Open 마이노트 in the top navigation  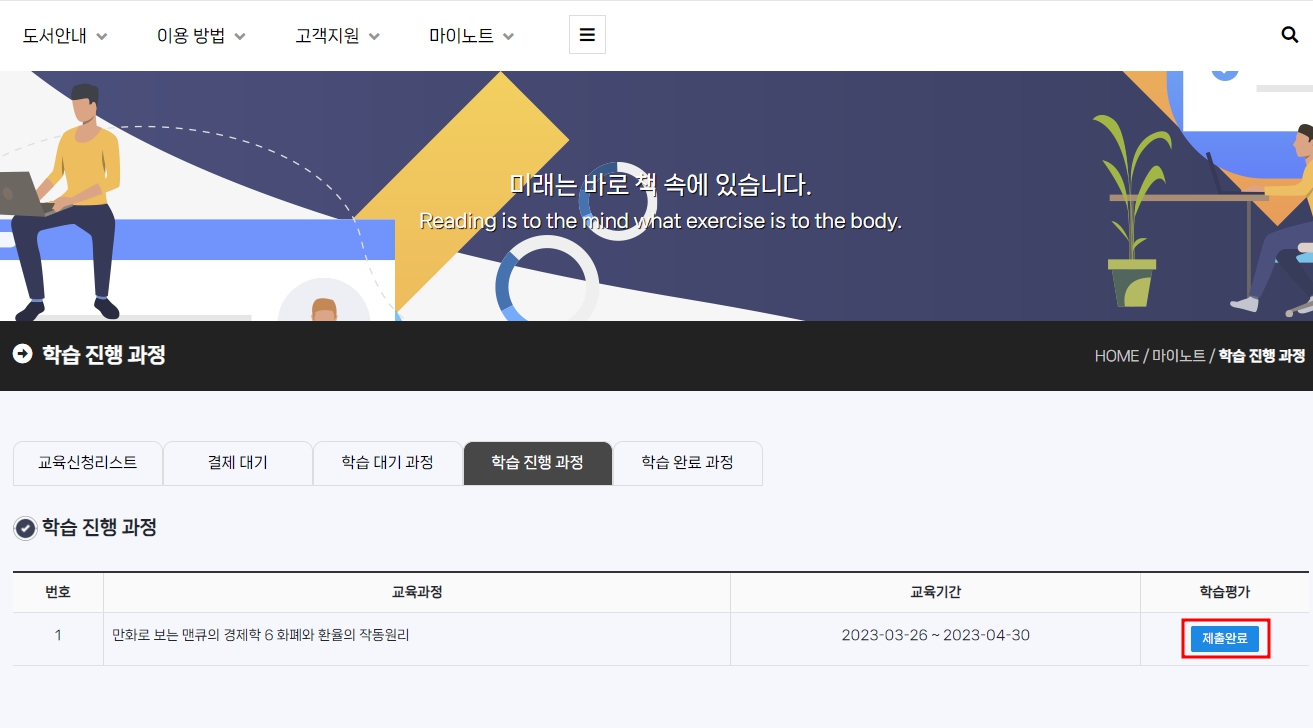(x=471, y=36)
